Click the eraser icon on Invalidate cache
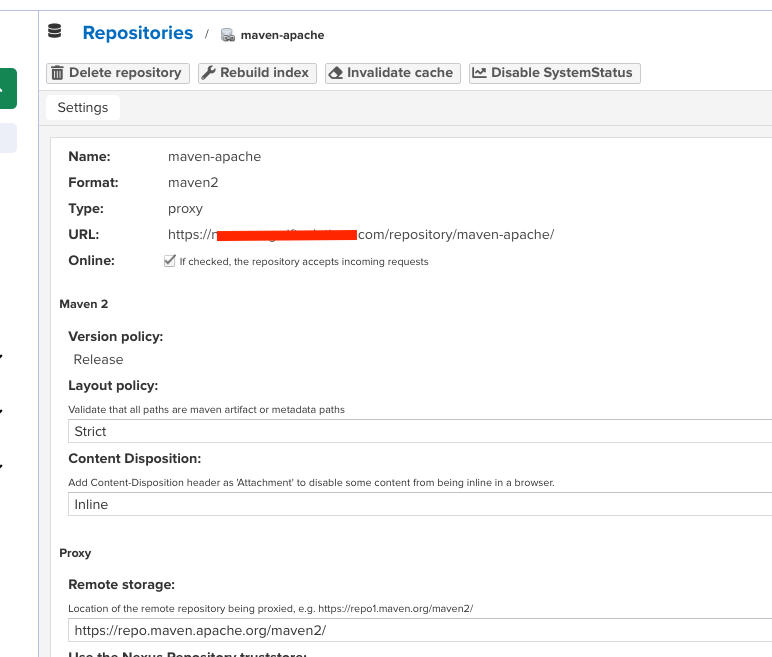 335,73
